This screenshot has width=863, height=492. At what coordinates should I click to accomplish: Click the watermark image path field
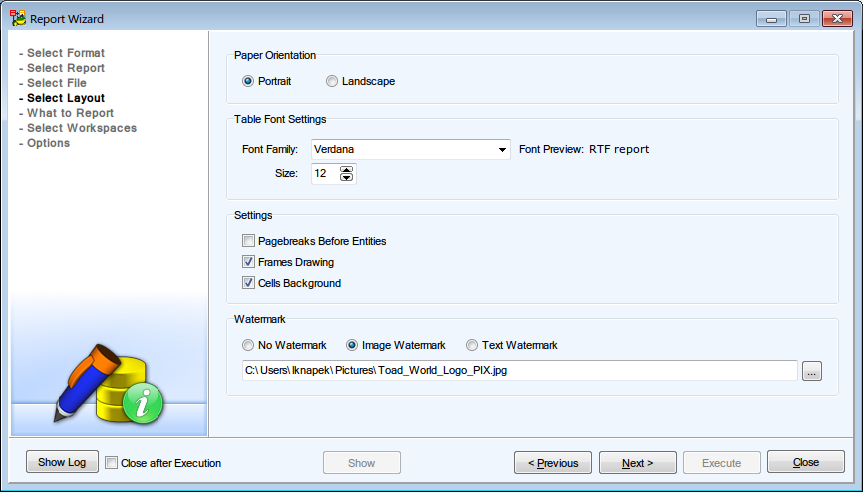pyautogui.click(x=518, y=371)
